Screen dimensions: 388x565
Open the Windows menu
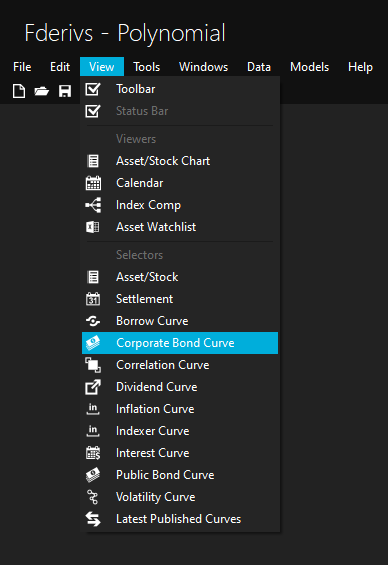pos(204,67)
